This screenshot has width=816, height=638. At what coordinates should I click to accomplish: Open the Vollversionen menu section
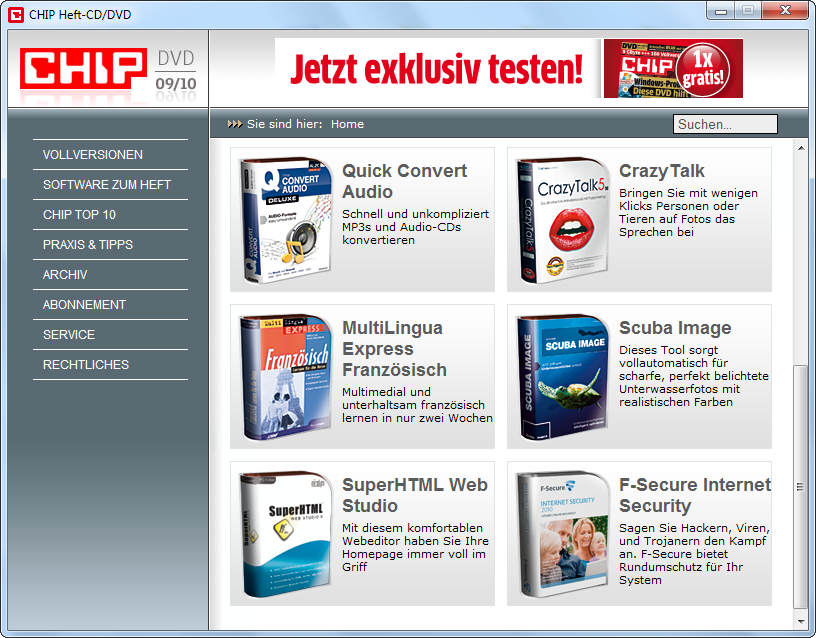click(x=93, y=155)
